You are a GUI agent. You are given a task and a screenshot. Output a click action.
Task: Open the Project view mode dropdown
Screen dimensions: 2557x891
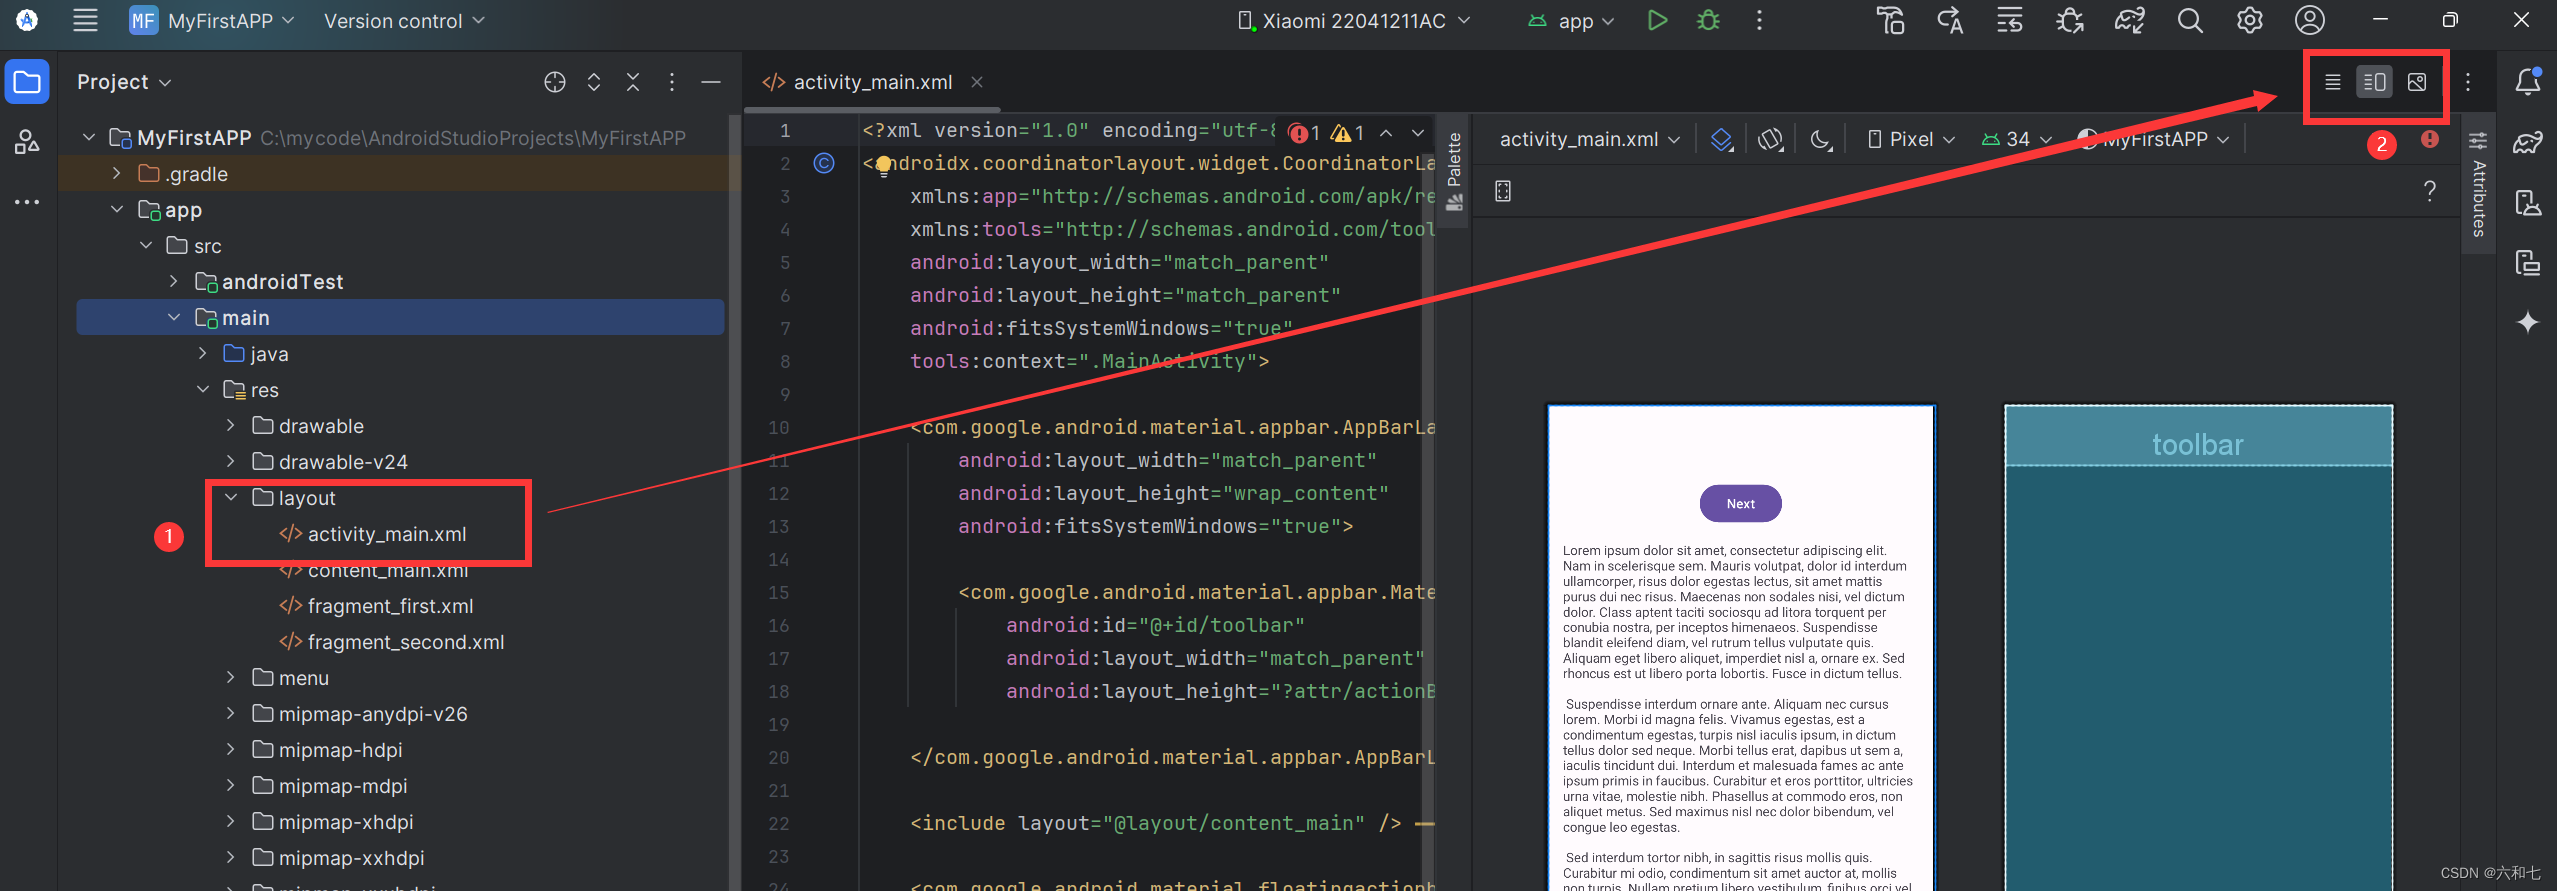tap(124, 82)
